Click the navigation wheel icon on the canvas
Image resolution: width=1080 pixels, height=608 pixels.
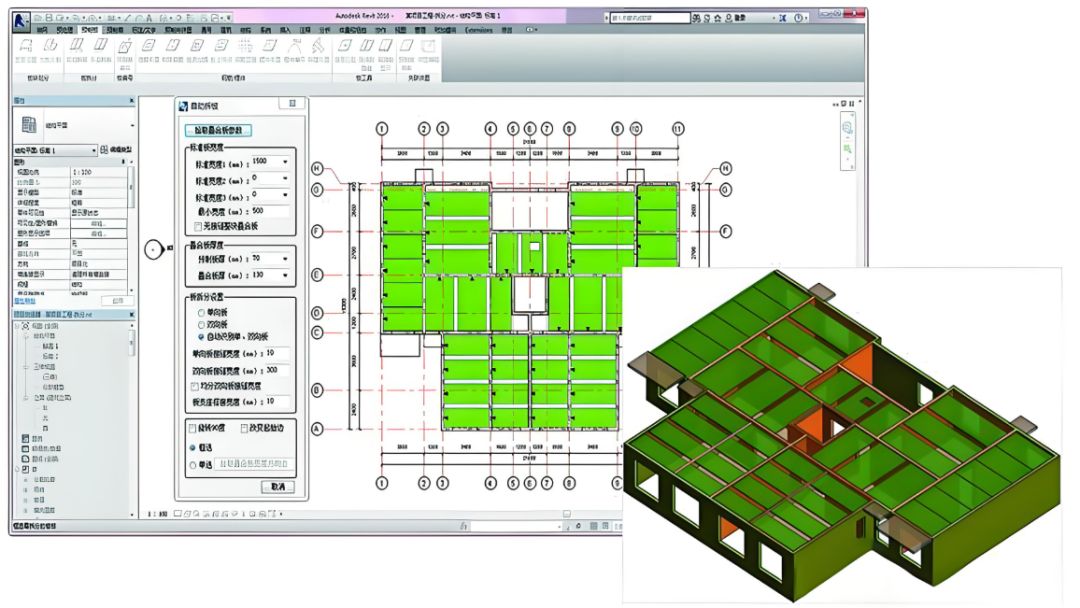847,128
